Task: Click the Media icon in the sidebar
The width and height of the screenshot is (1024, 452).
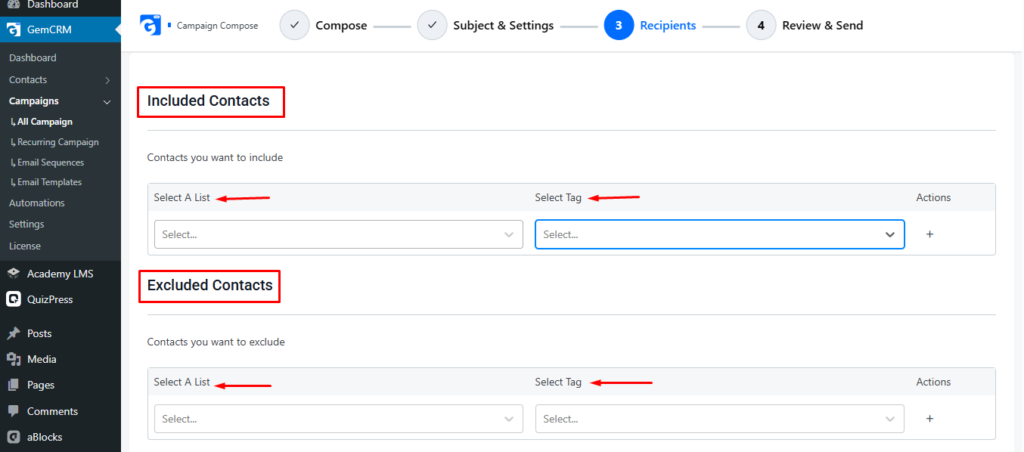Action: coord(13,359)
